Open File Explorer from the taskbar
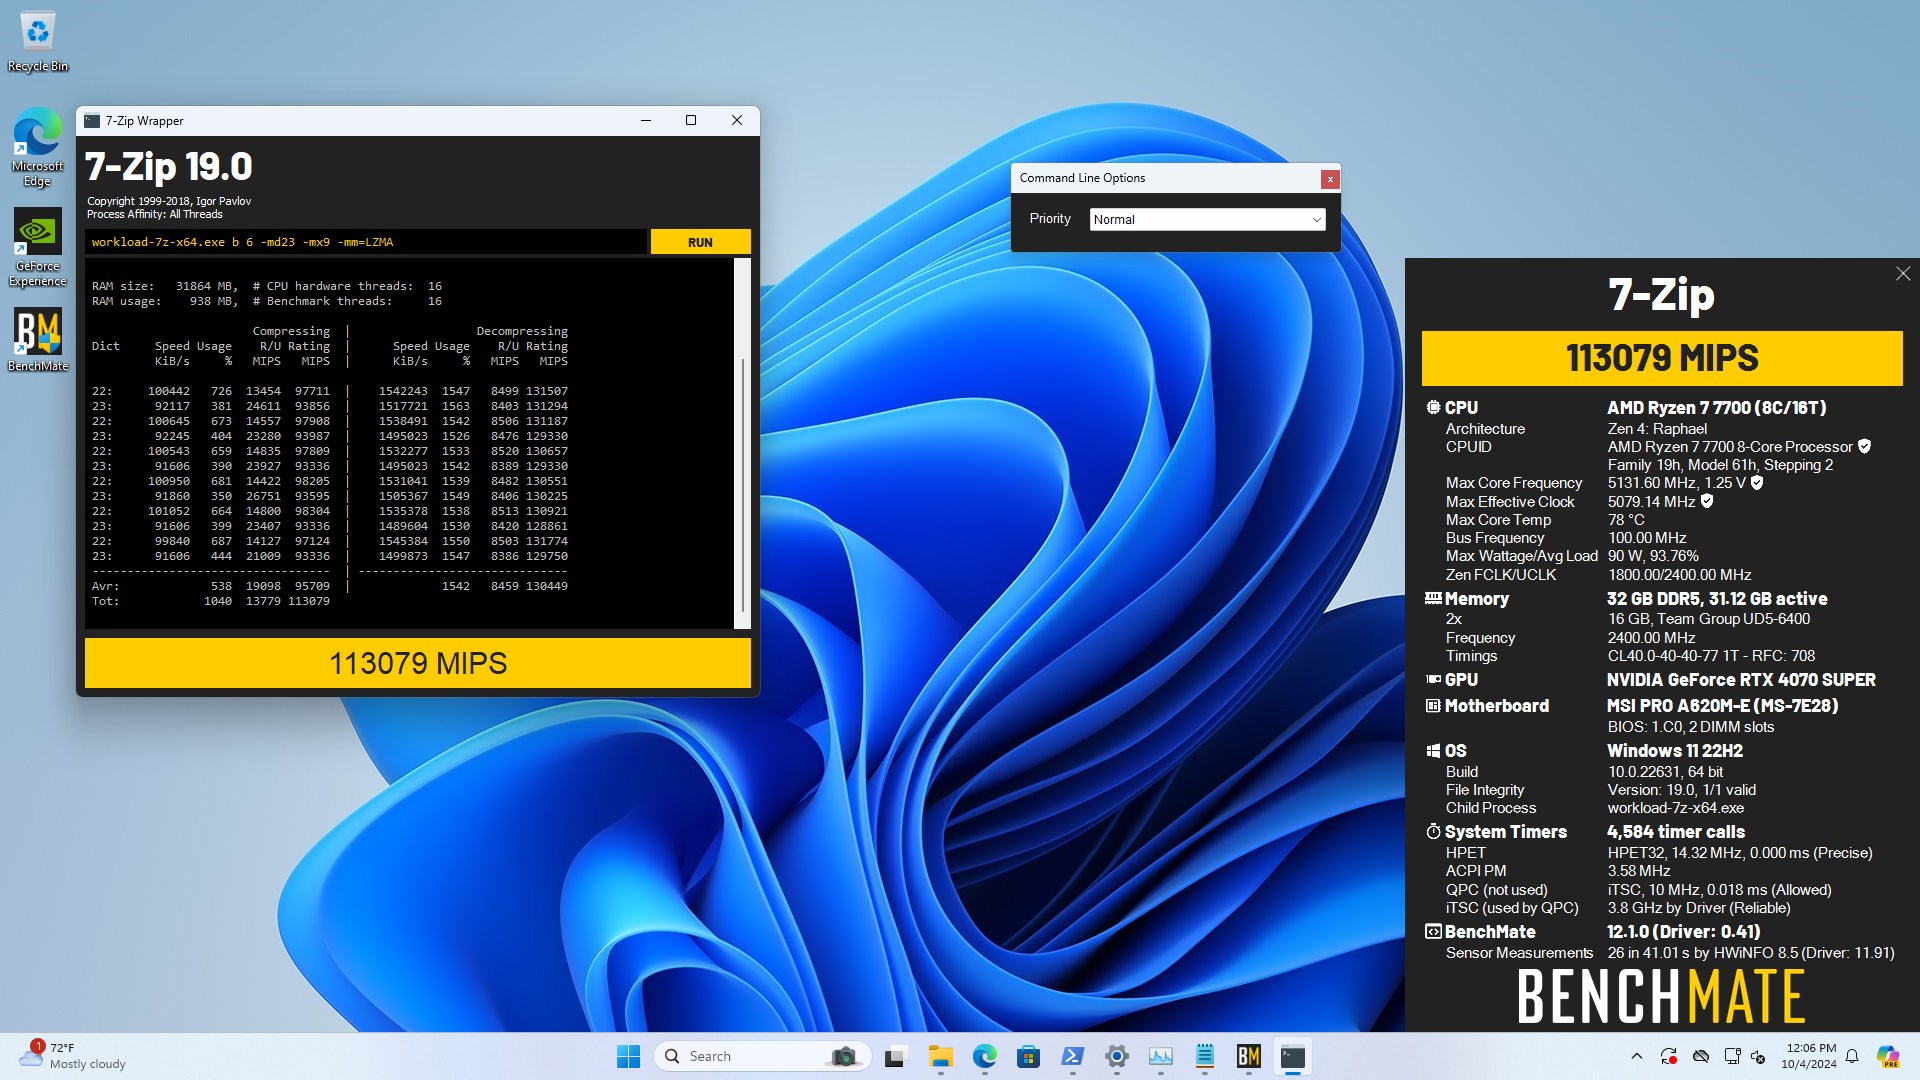This screenshot has width=1920, height=1080. (940, 1056)
